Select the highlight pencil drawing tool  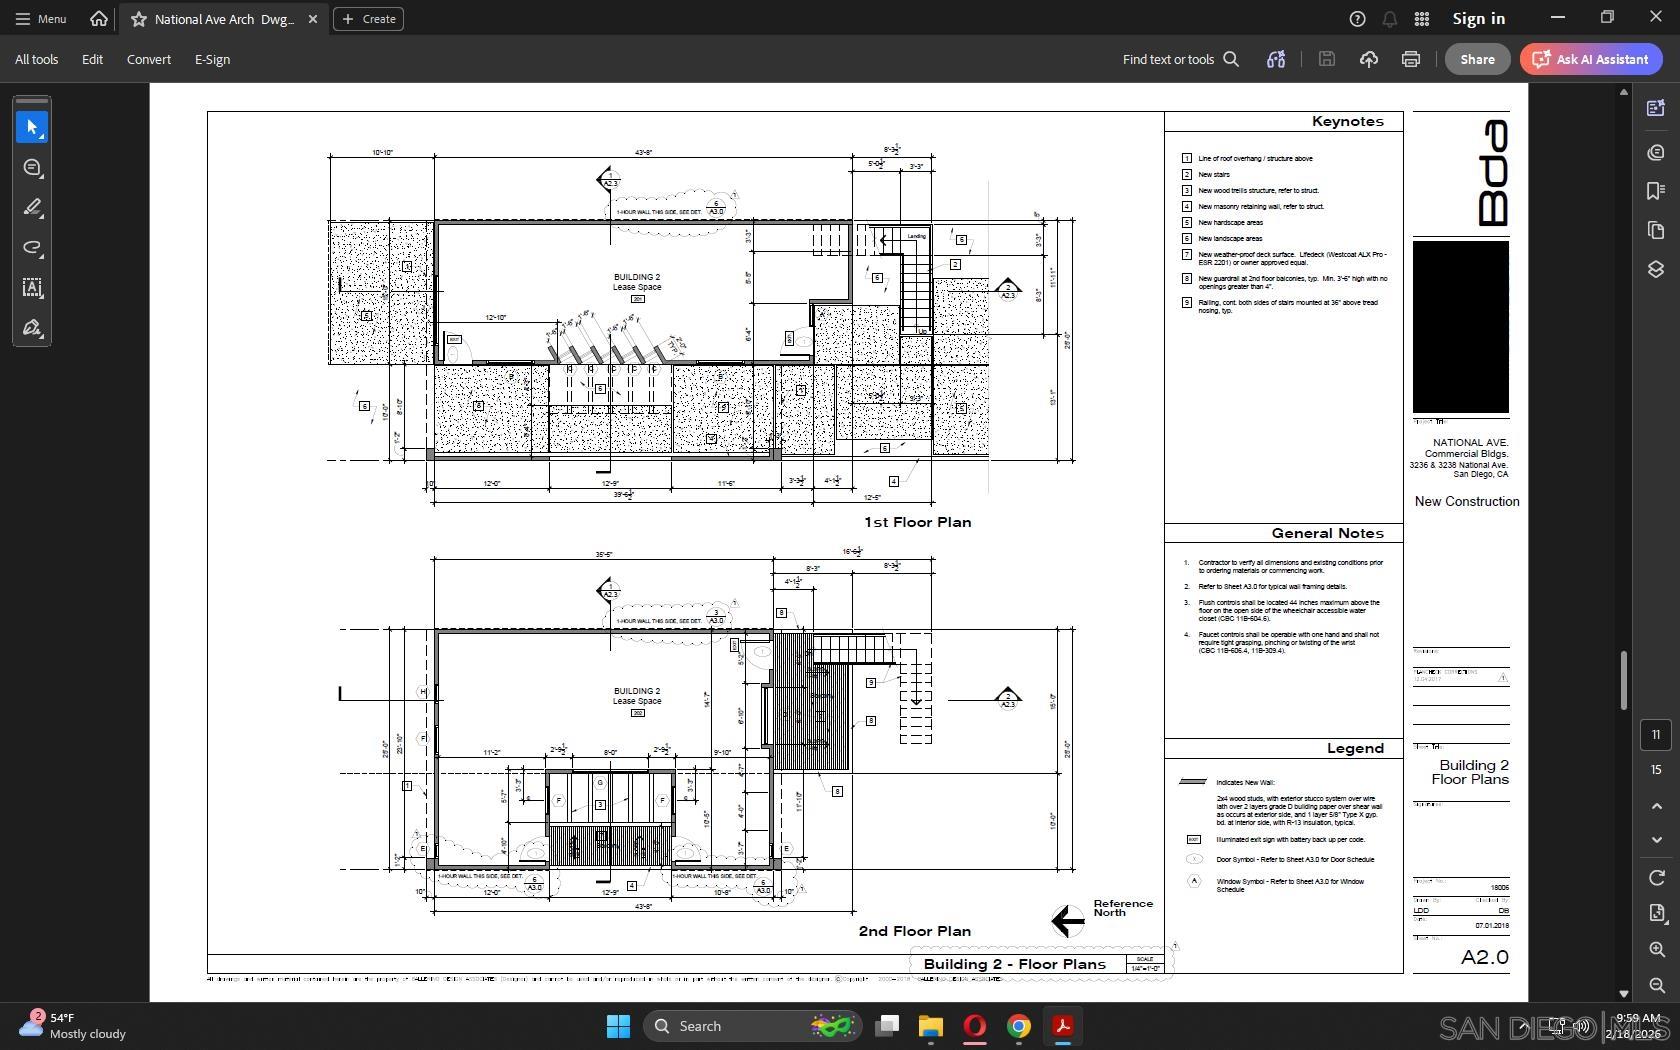point(32,207)
